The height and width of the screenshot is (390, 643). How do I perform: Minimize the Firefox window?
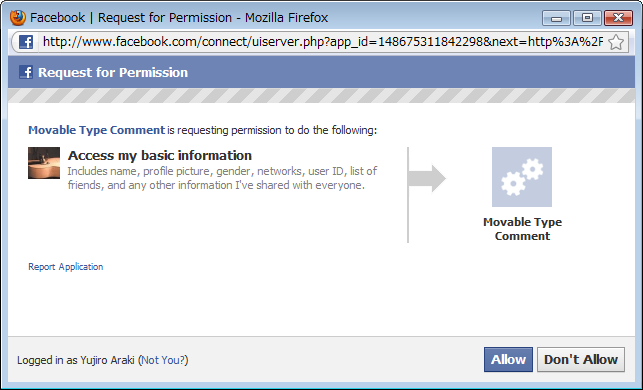pyautogui.click(x=556, y=18)
